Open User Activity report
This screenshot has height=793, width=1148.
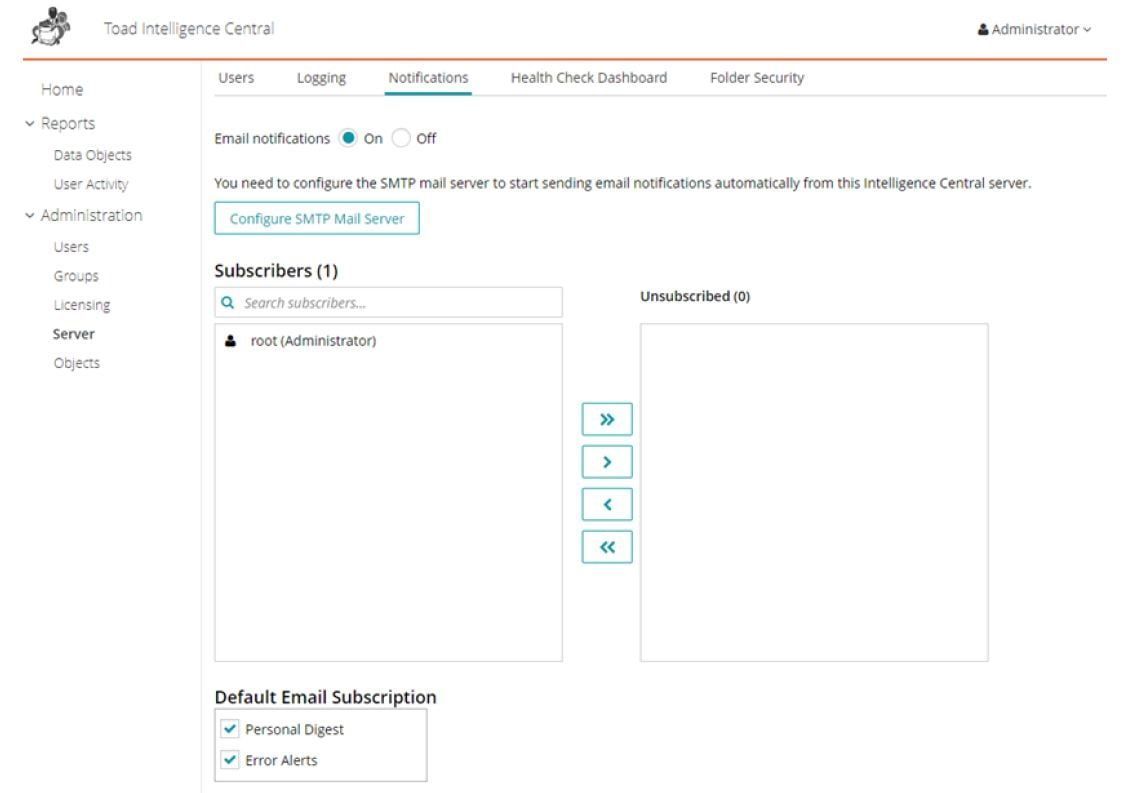click(x=91, y=185)
